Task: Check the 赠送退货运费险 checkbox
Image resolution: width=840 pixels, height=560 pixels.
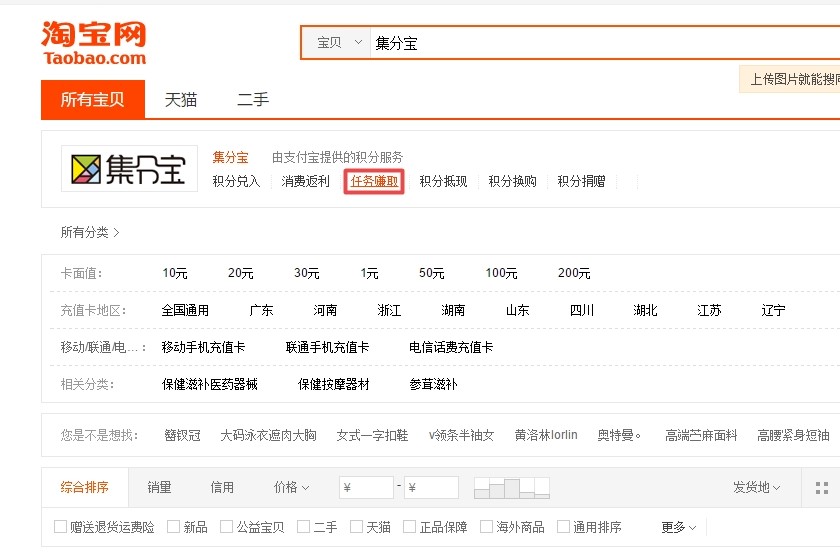Action: pyautogui.click(x=60, y=527)
